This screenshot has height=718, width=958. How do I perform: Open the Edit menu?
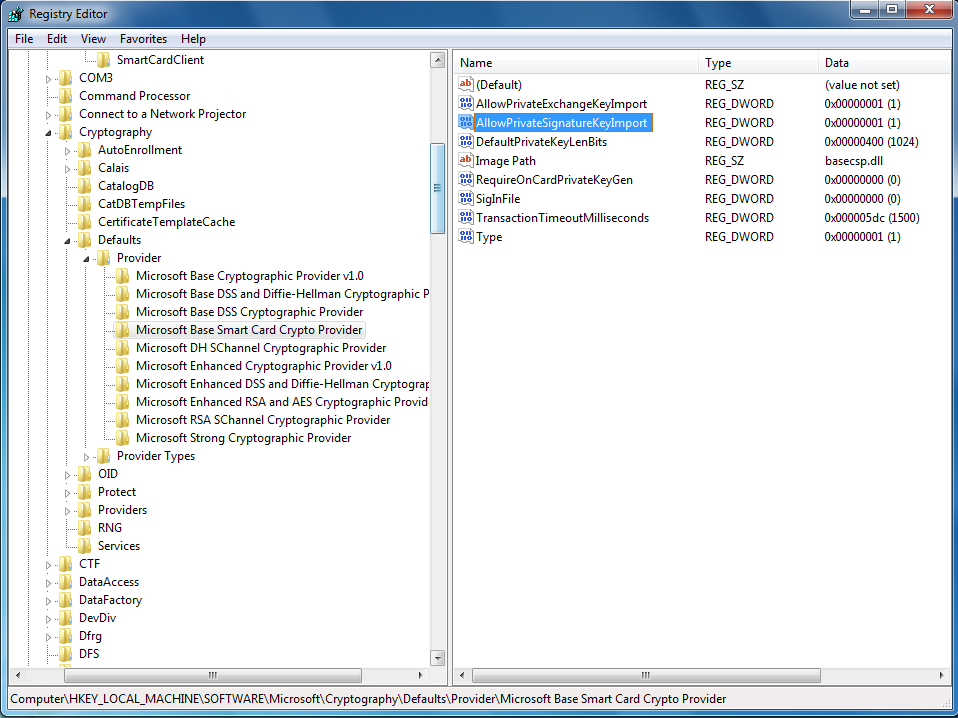point(57,38)
